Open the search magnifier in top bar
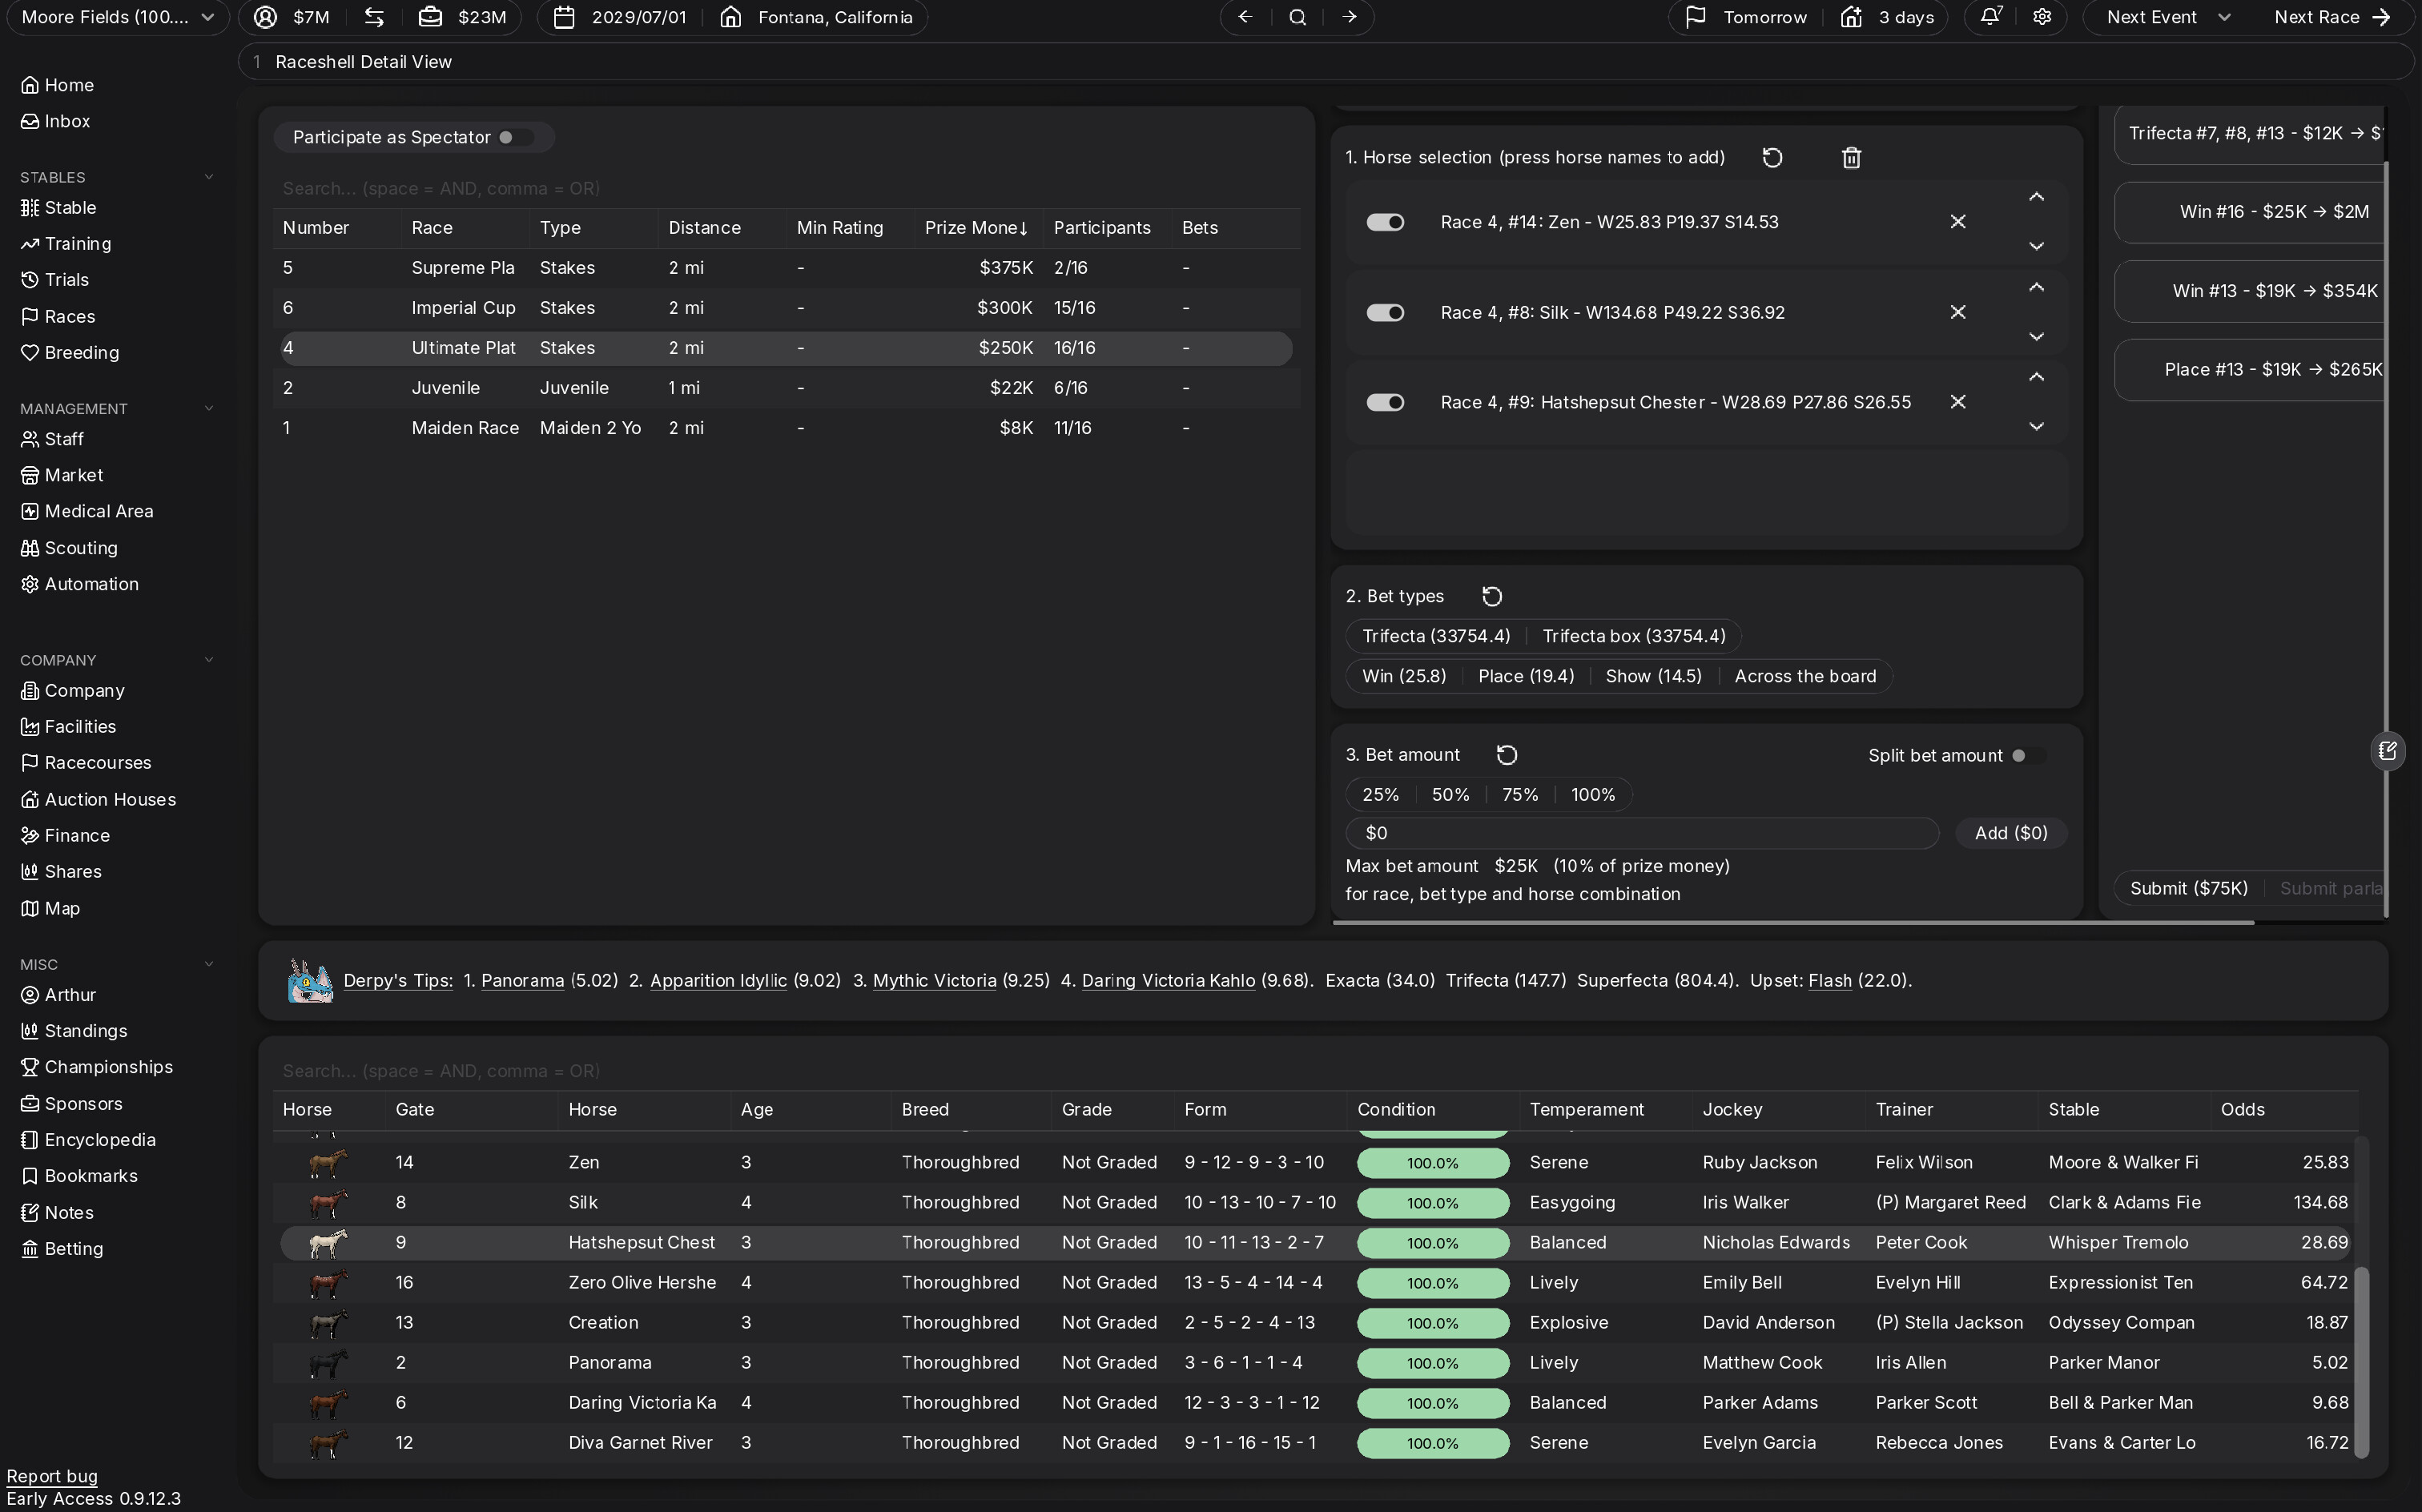Image resolution: width=2422 pixels, height=1512 pixels. coord(1298,17)
